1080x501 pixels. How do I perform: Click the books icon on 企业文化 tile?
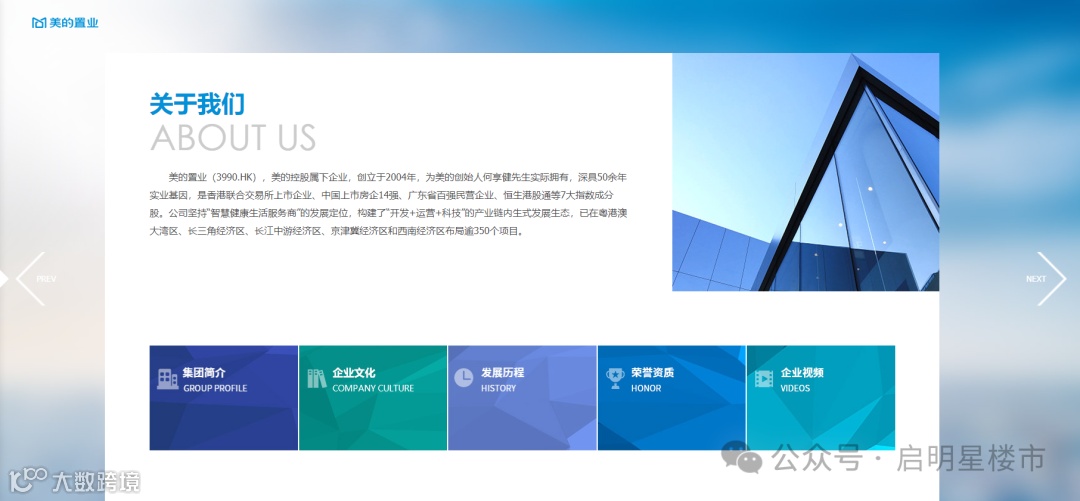[317, 378]
